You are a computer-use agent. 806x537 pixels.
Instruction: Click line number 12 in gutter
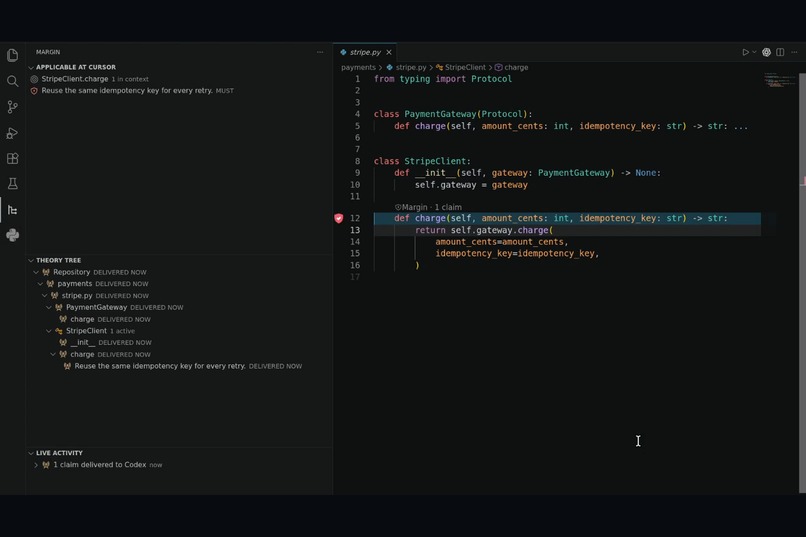click(x=355, y=218)
